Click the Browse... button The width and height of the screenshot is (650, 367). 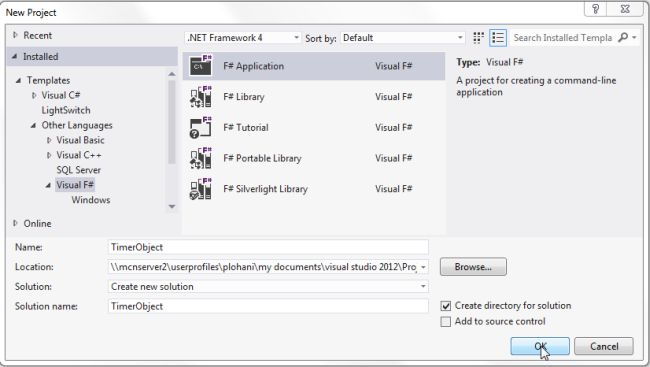click(473, 267)
